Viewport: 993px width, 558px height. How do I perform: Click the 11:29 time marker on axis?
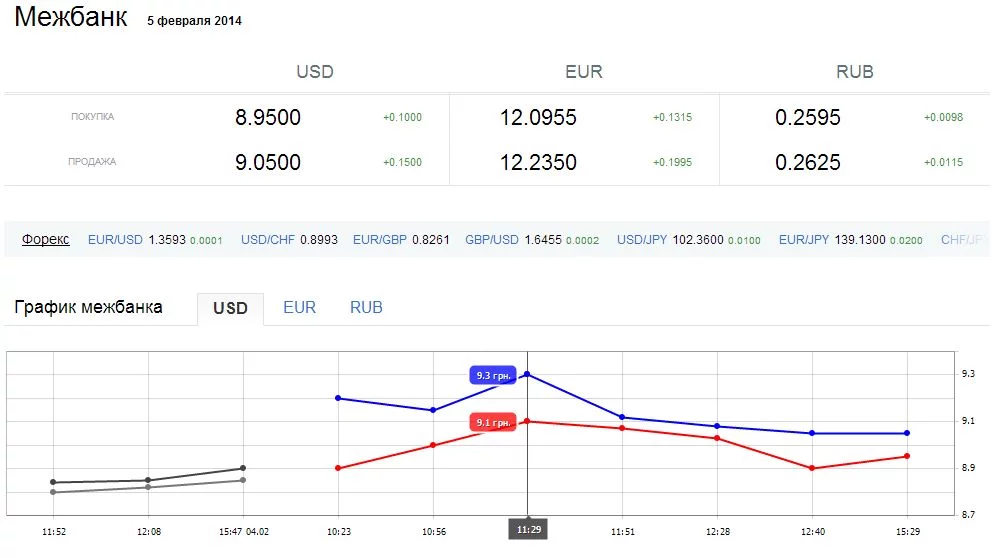point(527,529)
